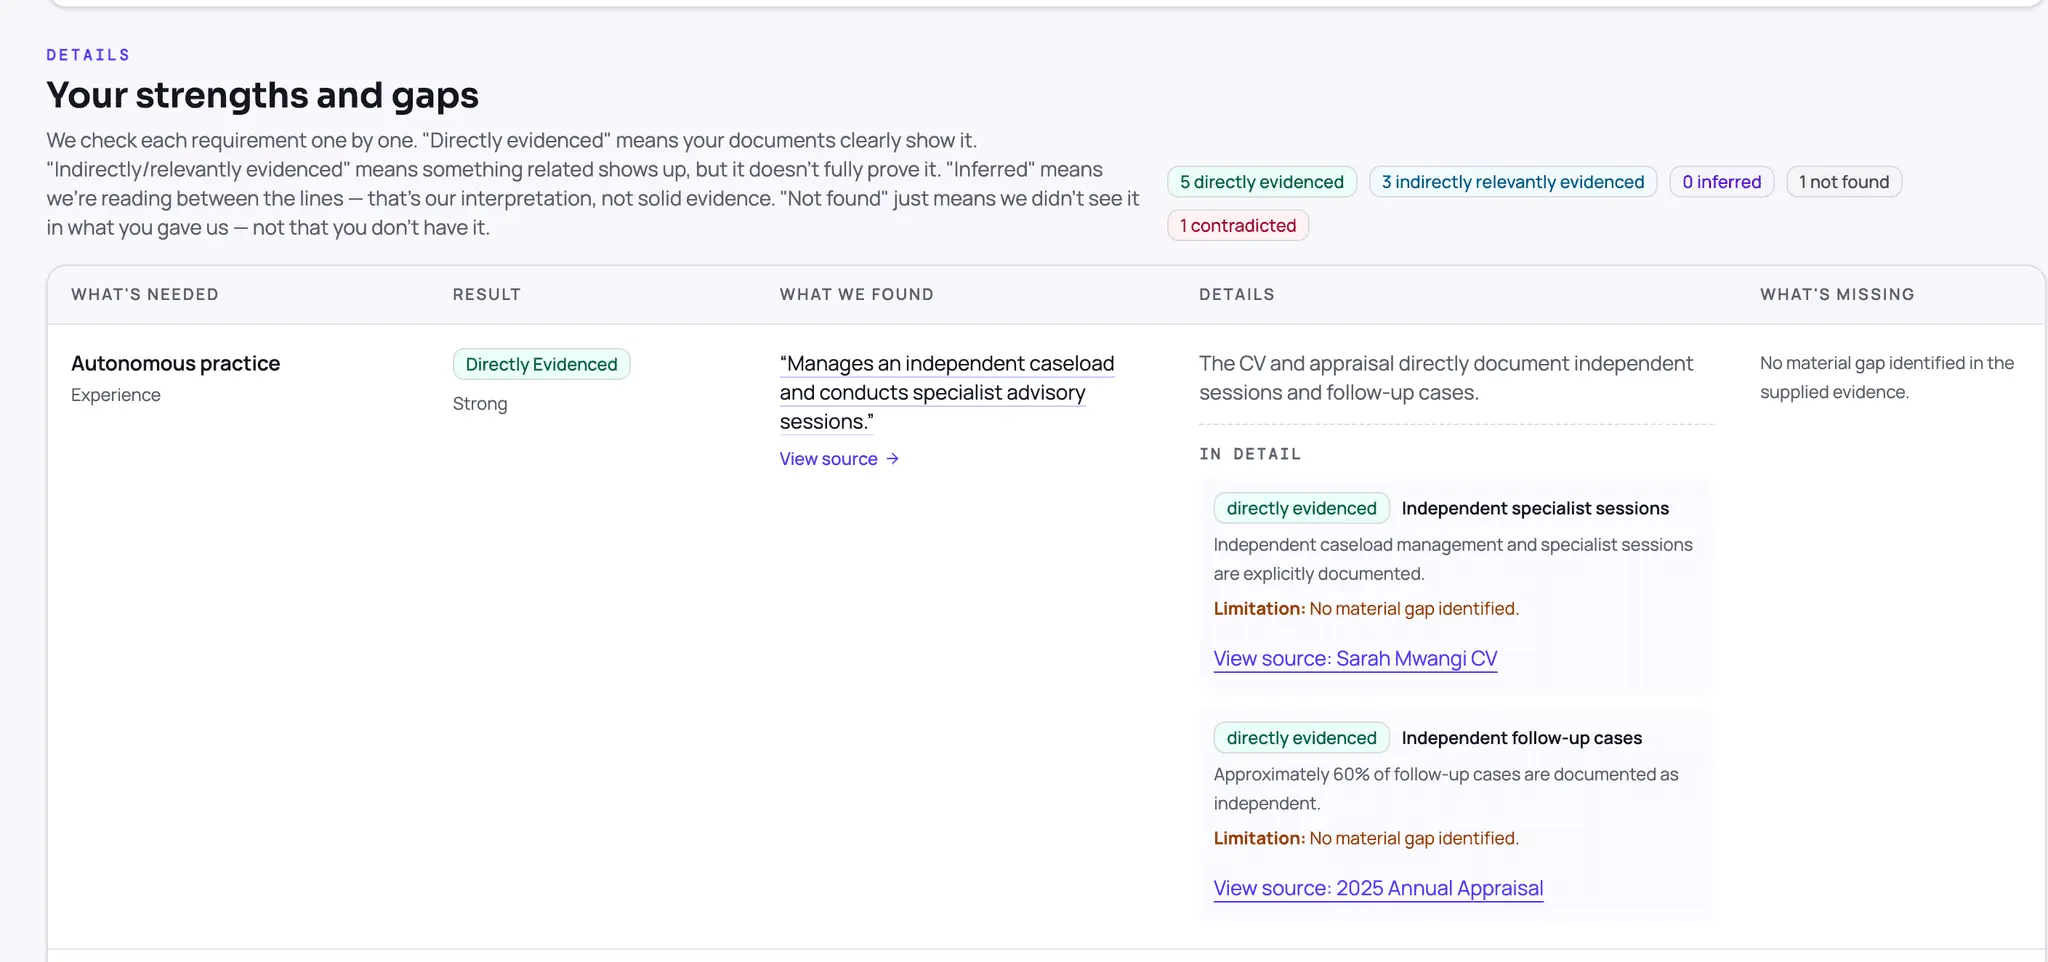Click directly evidenced badge for Independent specialist sessions

pyautogui.click(x=1302, y=508)
